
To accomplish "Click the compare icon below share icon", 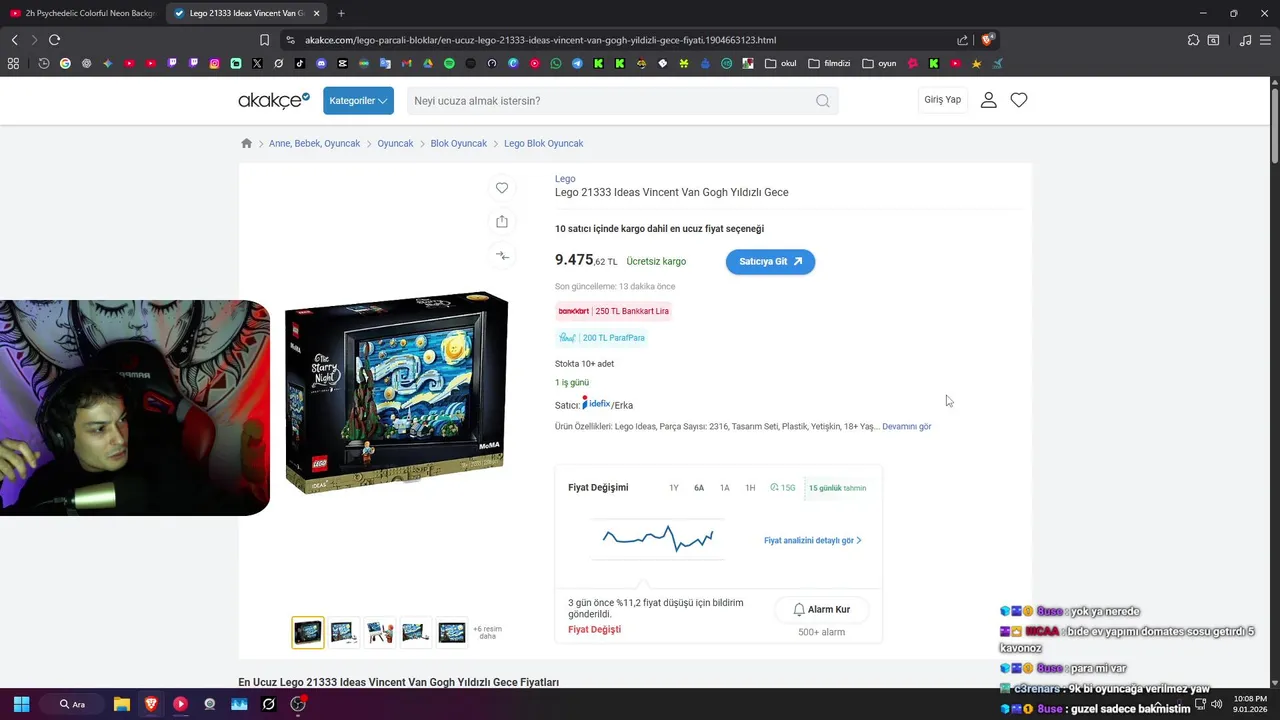I will [x=502, y=256].
